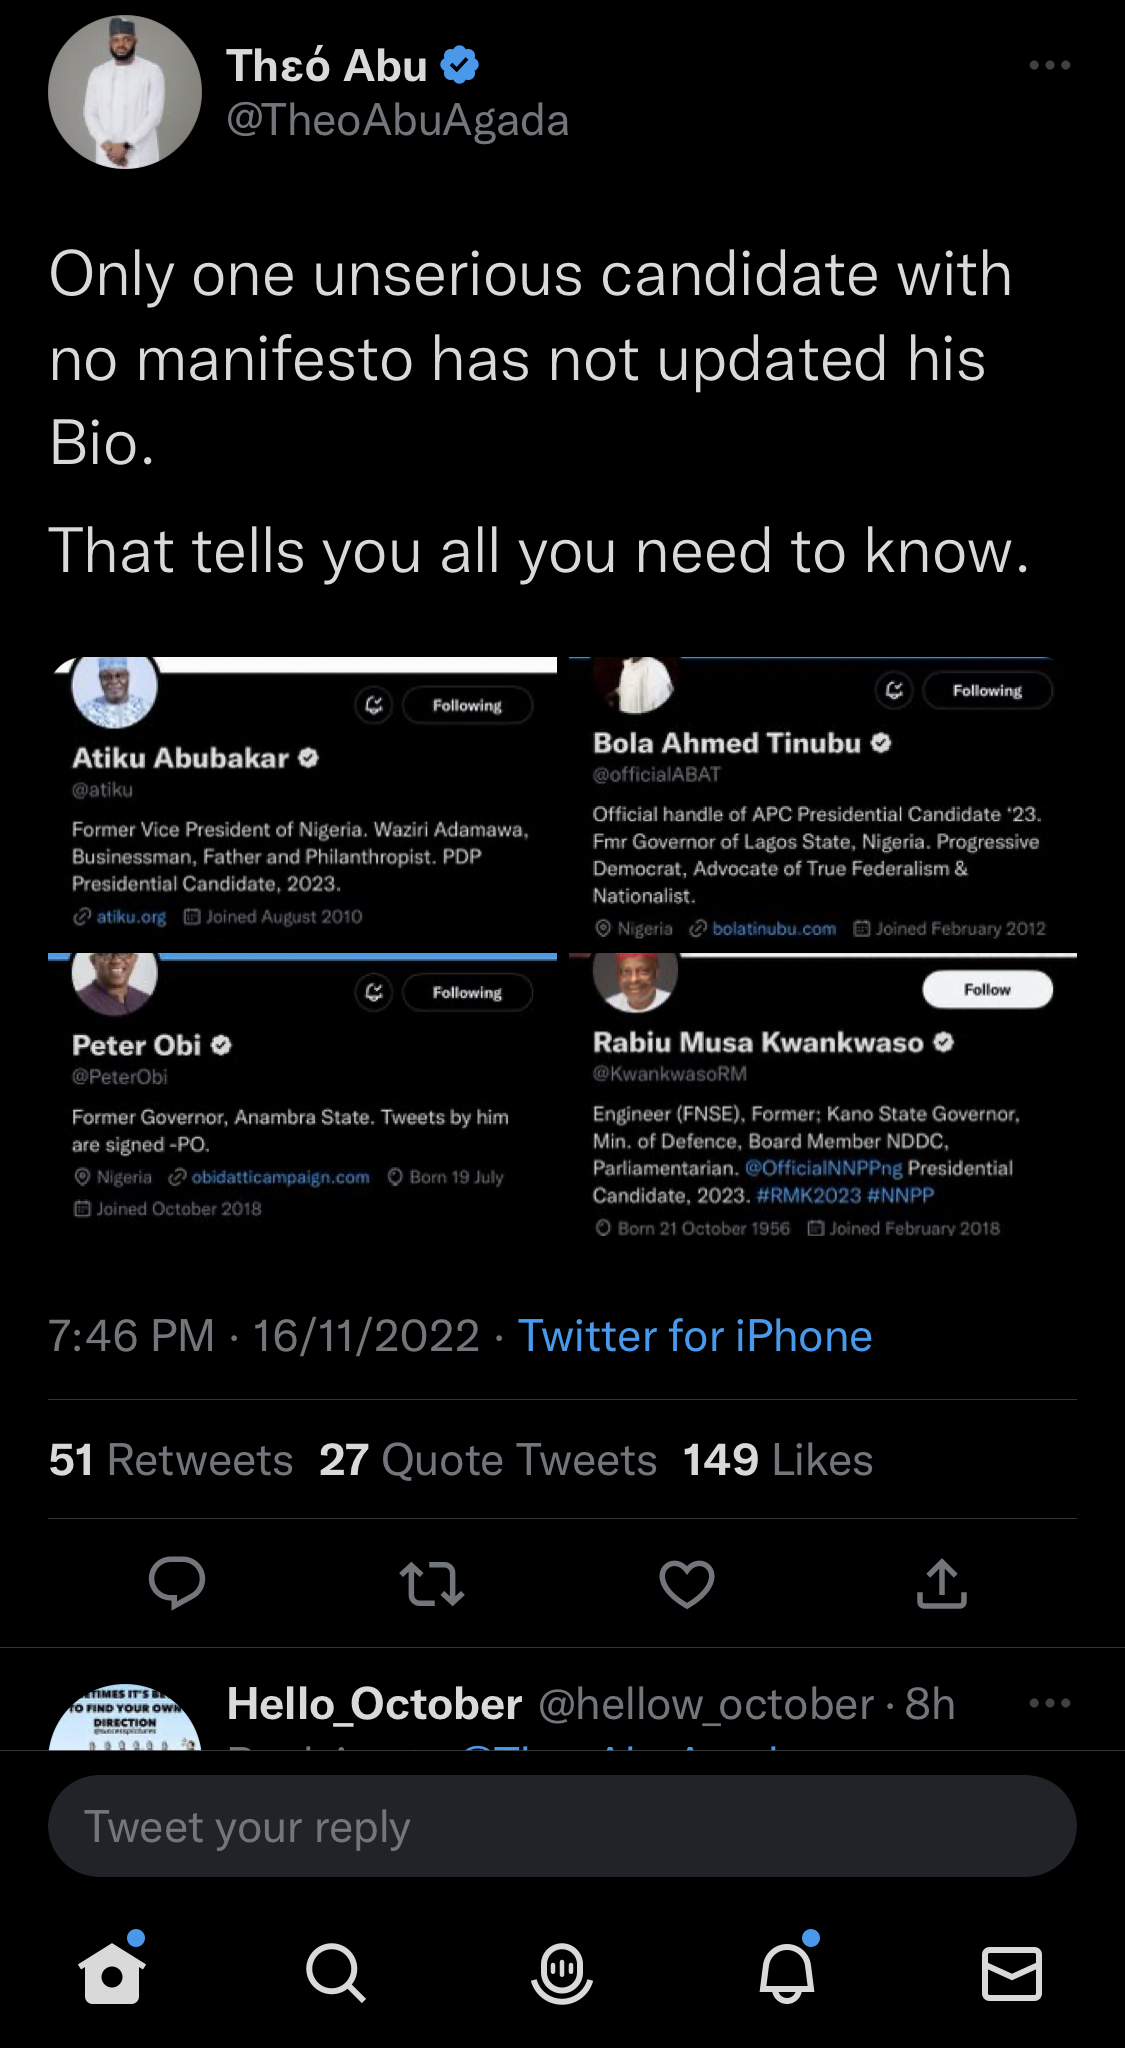1125x2048 pixels.
Task: Type in Tweet your reply field
Action: (562, 1826)
